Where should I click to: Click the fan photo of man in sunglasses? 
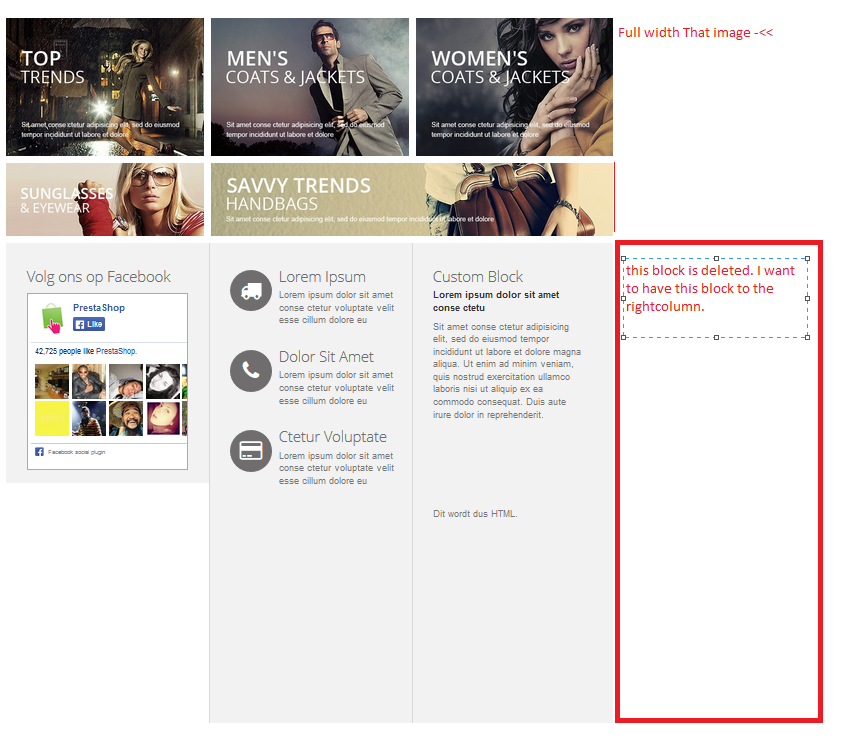coord(89,381)
